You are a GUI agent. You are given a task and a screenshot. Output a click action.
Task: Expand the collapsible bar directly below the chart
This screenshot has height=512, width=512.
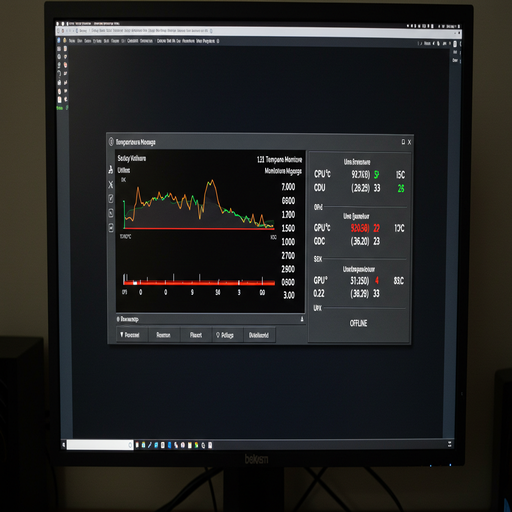tap(210, 319)
